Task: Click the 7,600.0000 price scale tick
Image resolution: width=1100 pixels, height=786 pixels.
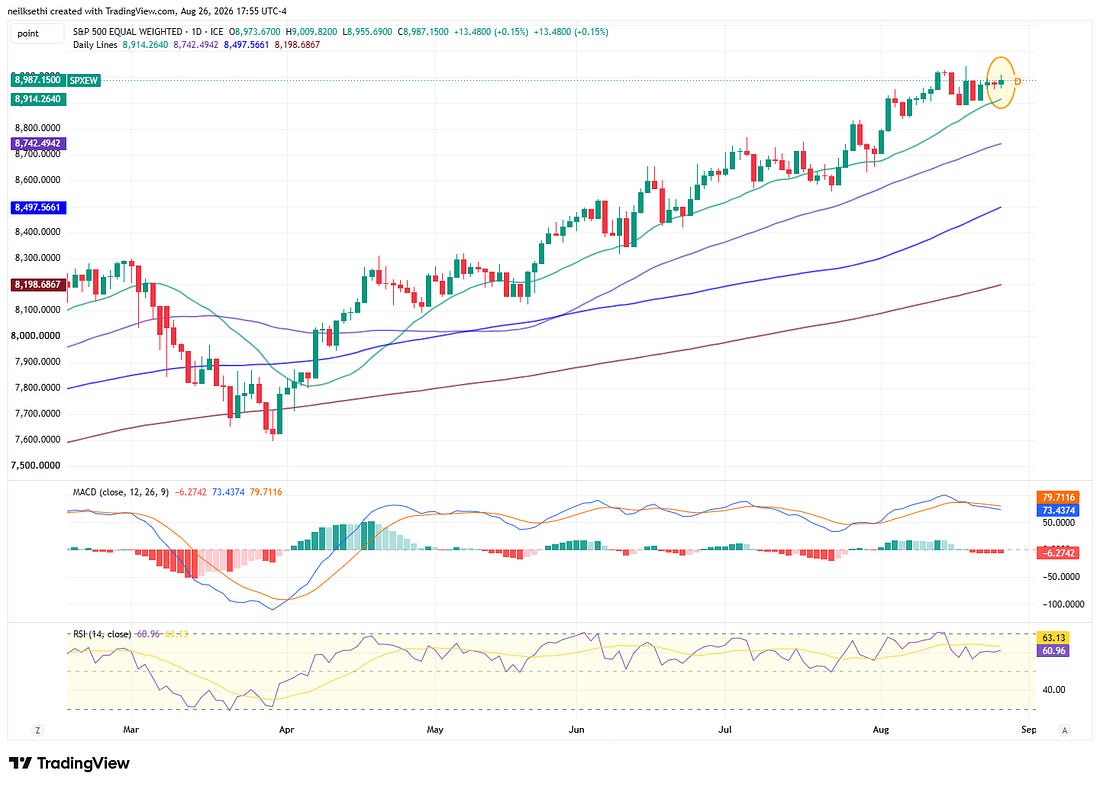Action: click(x=37, y=440)
